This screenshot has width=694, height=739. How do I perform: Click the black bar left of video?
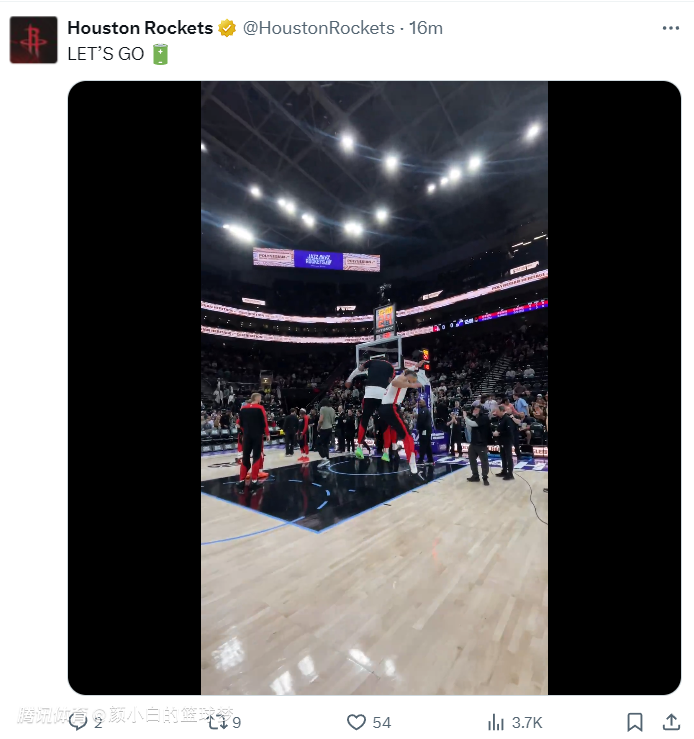point(134,388)
